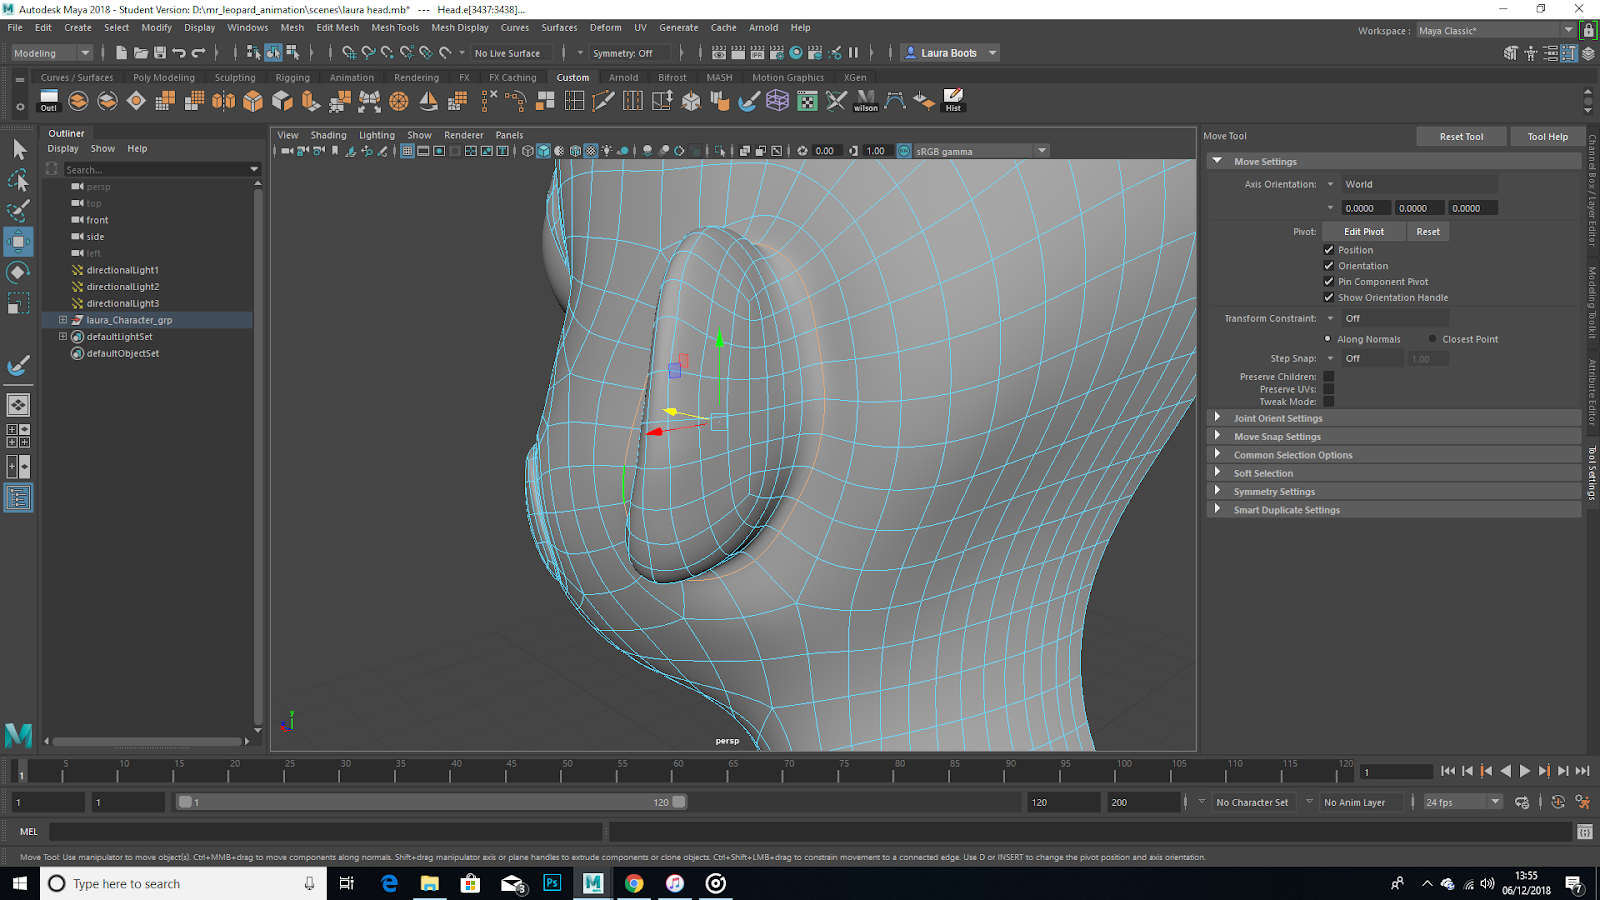Click the Reset Tool button
This screenshot has height=900, width=1600.
pyautogui.click(x=1461, y=136)
